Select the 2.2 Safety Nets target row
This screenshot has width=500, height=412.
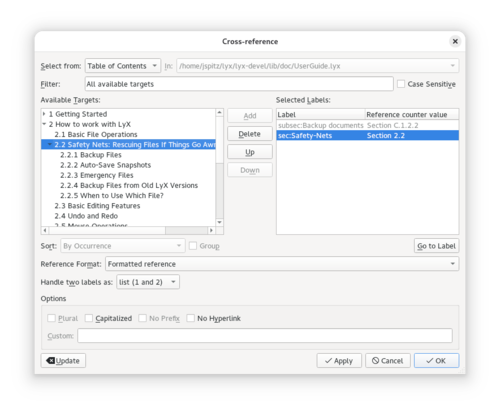(128, 144)
